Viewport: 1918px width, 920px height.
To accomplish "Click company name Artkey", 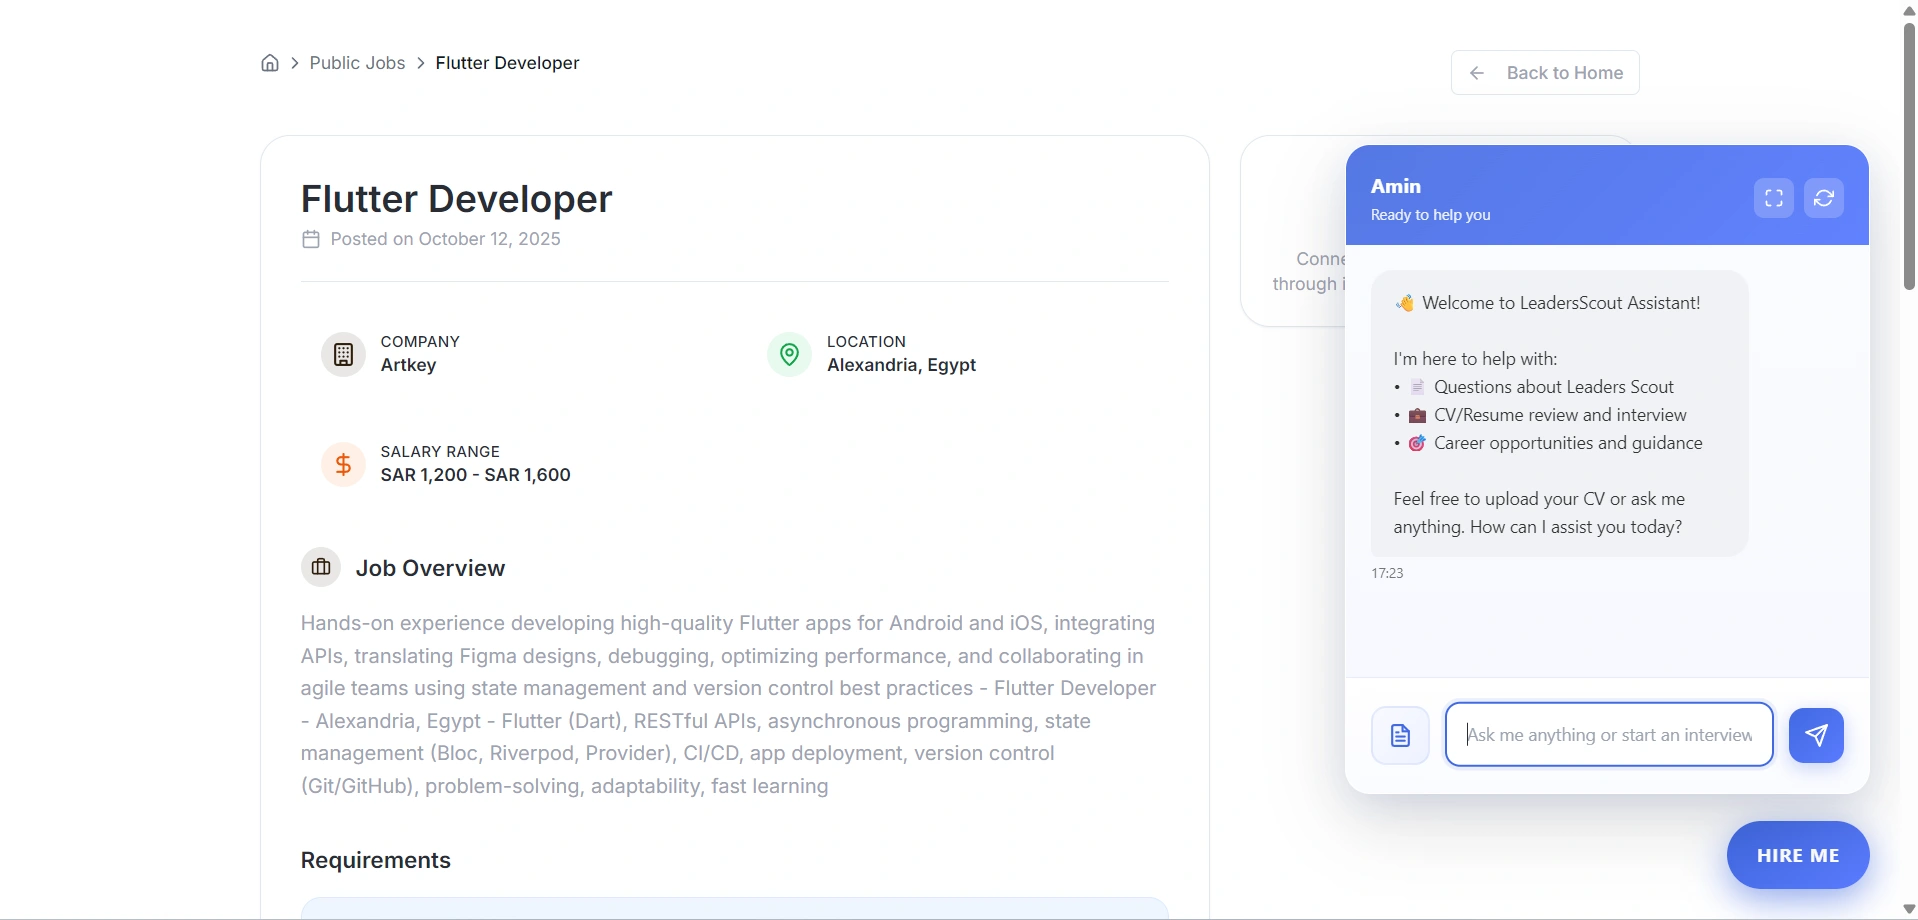I will click(x=409, y=365).
